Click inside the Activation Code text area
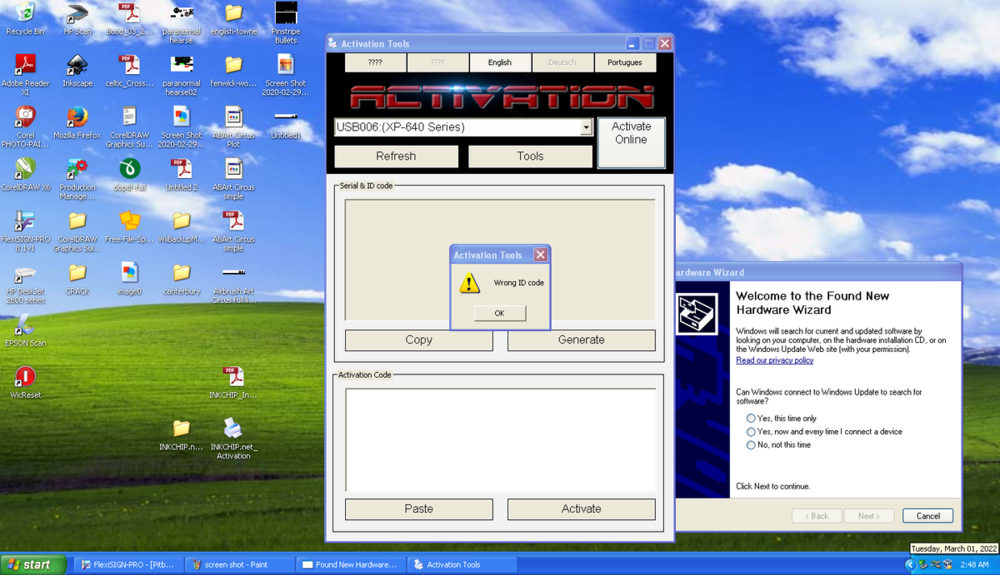Viewport: 1000px width, 575px height. click(501, 440)
